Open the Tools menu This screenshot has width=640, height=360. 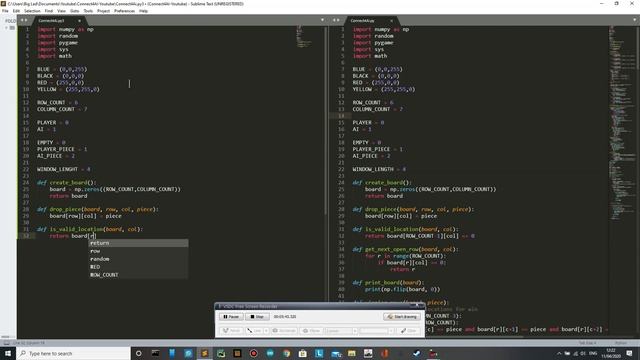(88, 11)
